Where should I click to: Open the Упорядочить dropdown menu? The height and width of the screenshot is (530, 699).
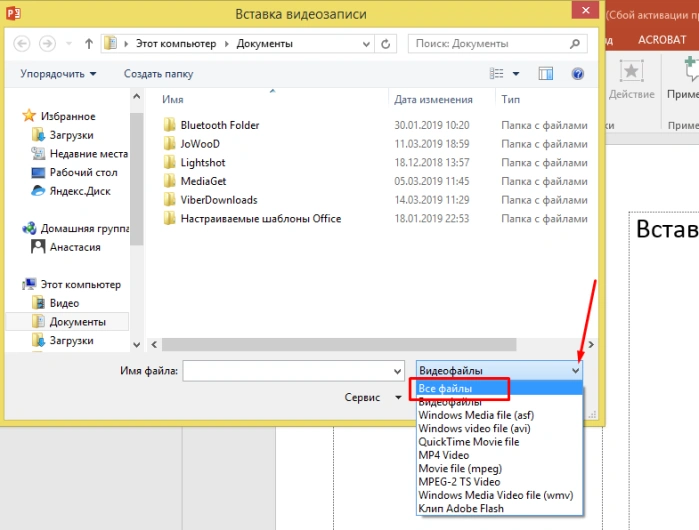58,74
